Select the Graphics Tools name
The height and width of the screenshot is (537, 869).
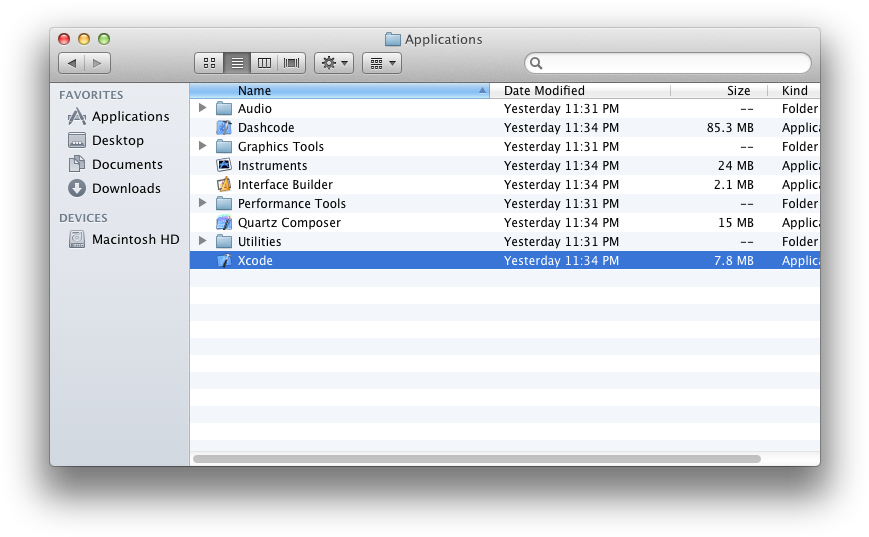pos(280,146)
